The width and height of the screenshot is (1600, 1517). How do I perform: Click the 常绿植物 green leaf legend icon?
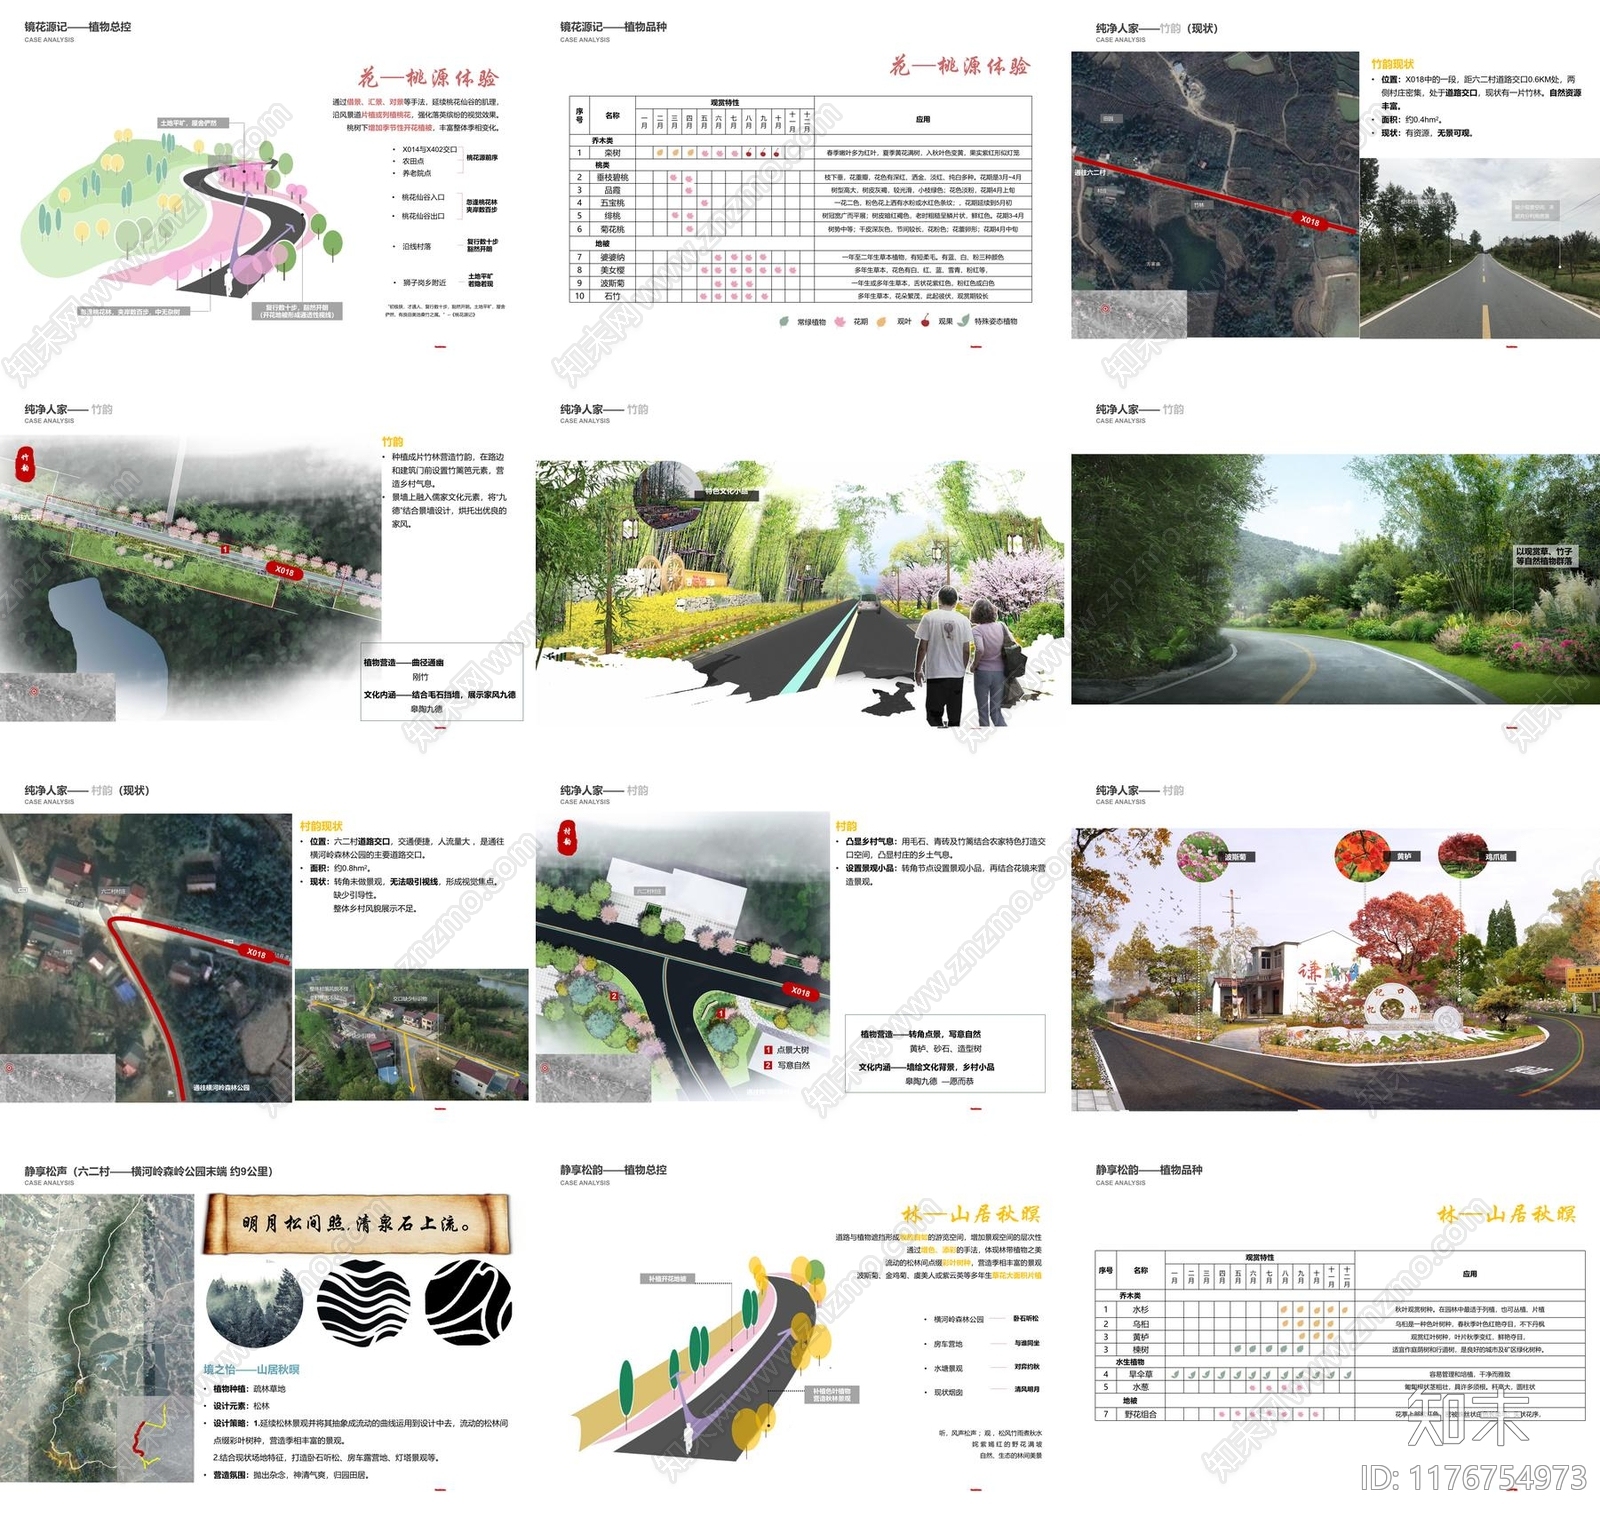click(784, 322)
